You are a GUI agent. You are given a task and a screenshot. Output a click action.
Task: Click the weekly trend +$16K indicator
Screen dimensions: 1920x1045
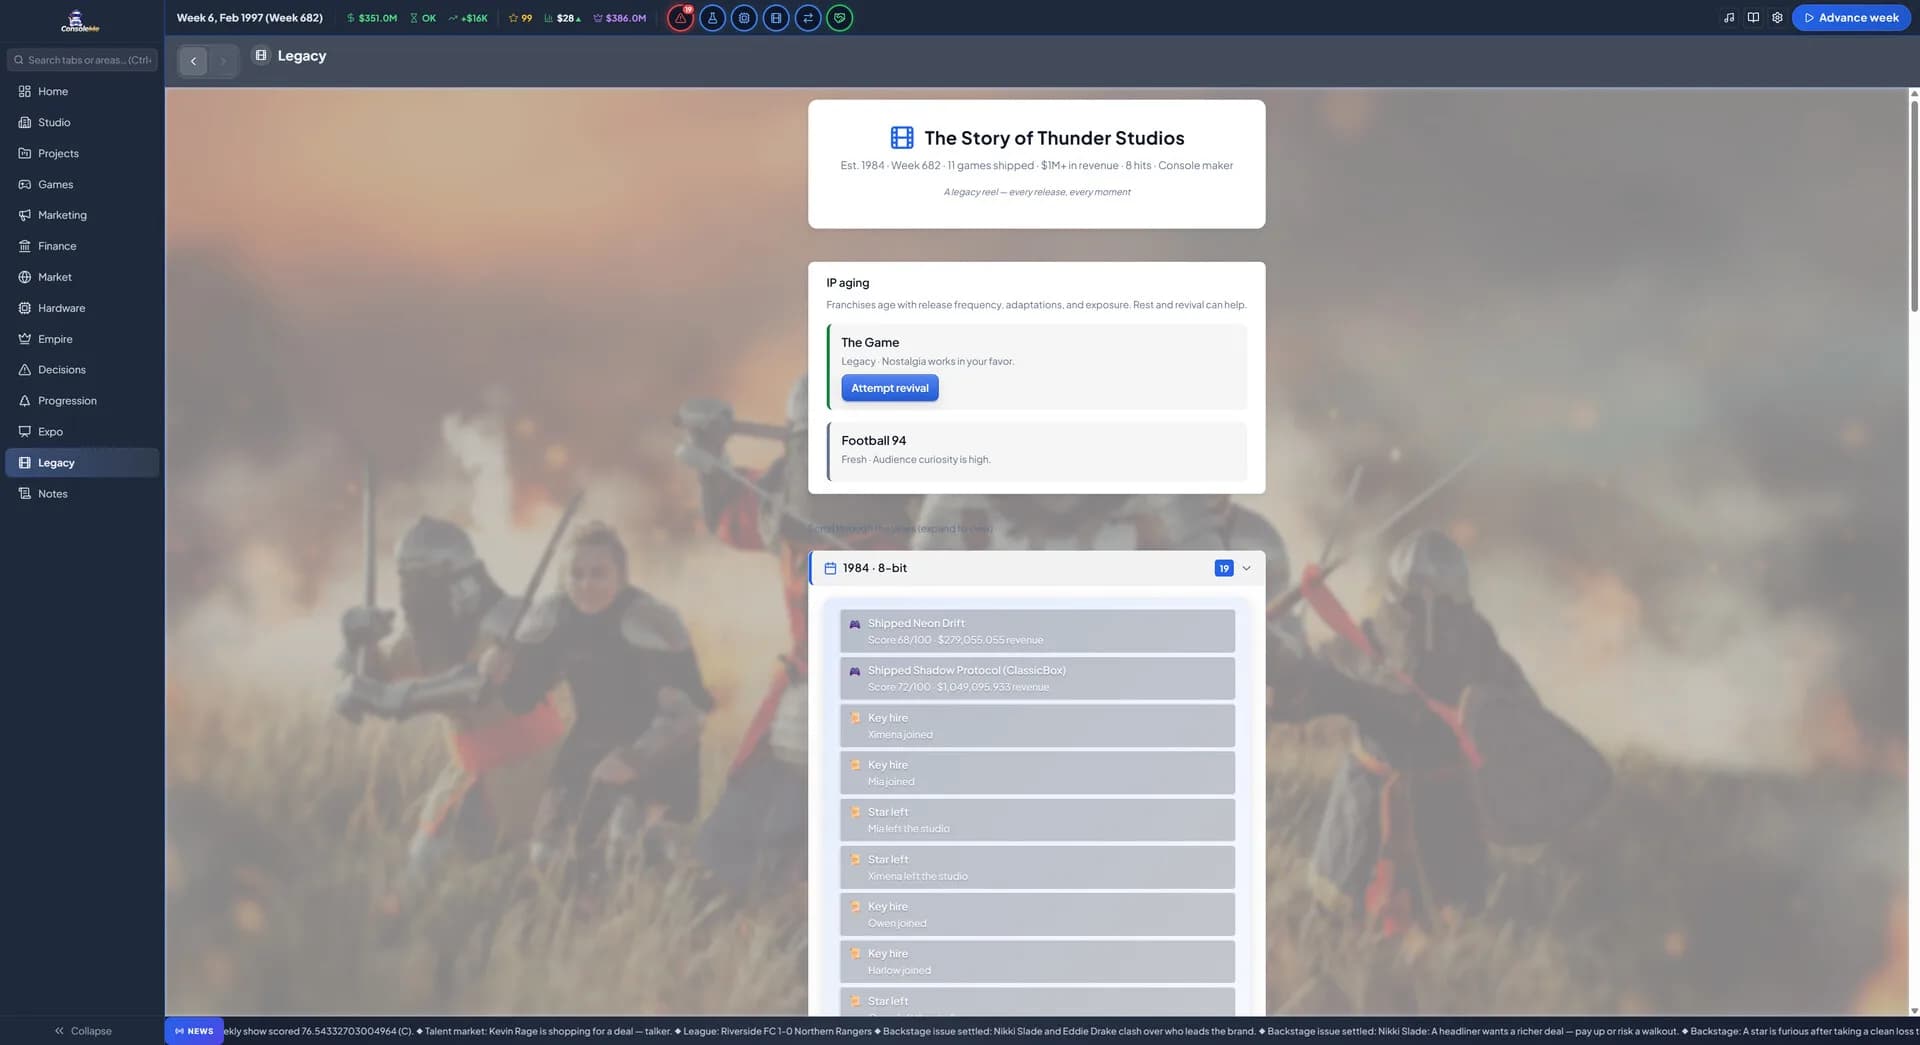click(x=468, y=18)
